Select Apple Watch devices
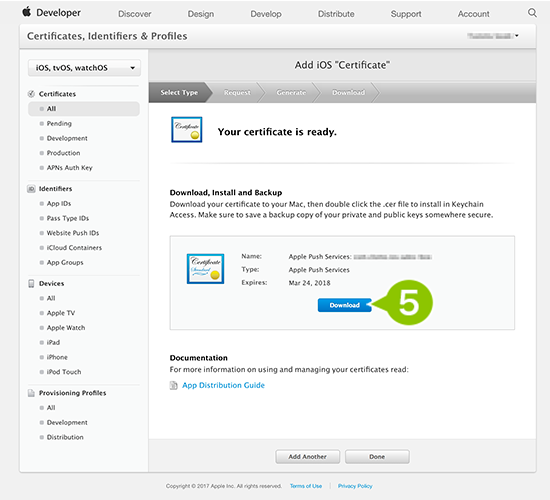 [66, 328]
